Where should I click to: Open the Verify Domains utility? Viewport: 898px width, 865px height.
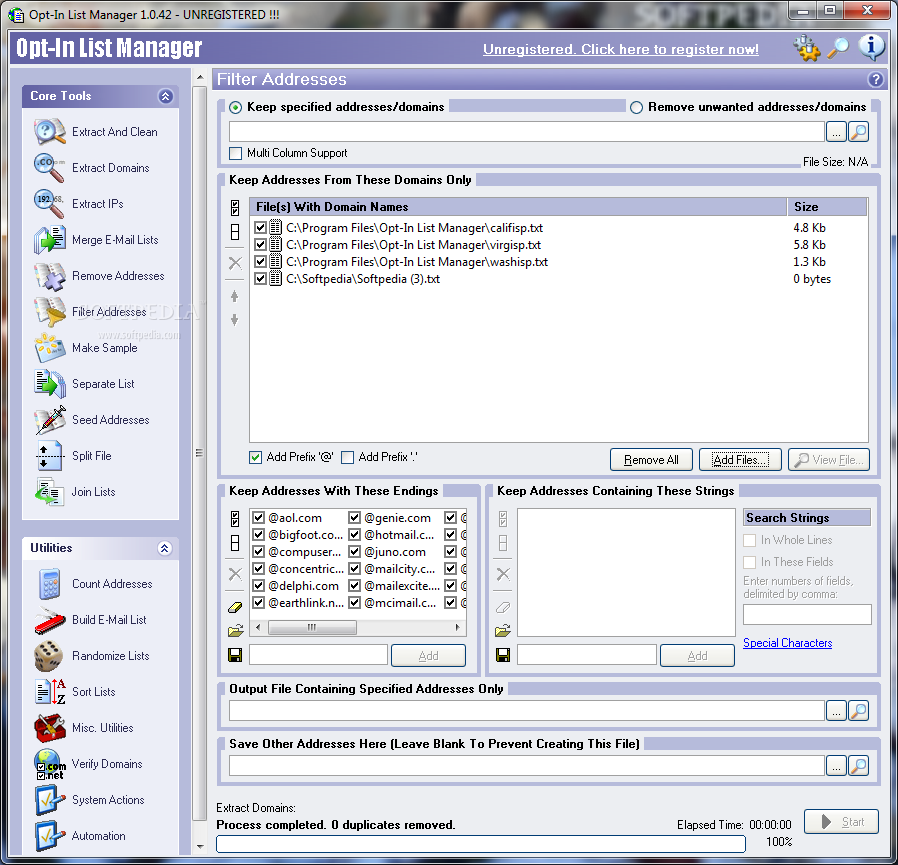pyautogui.click(x=89, y=764)
